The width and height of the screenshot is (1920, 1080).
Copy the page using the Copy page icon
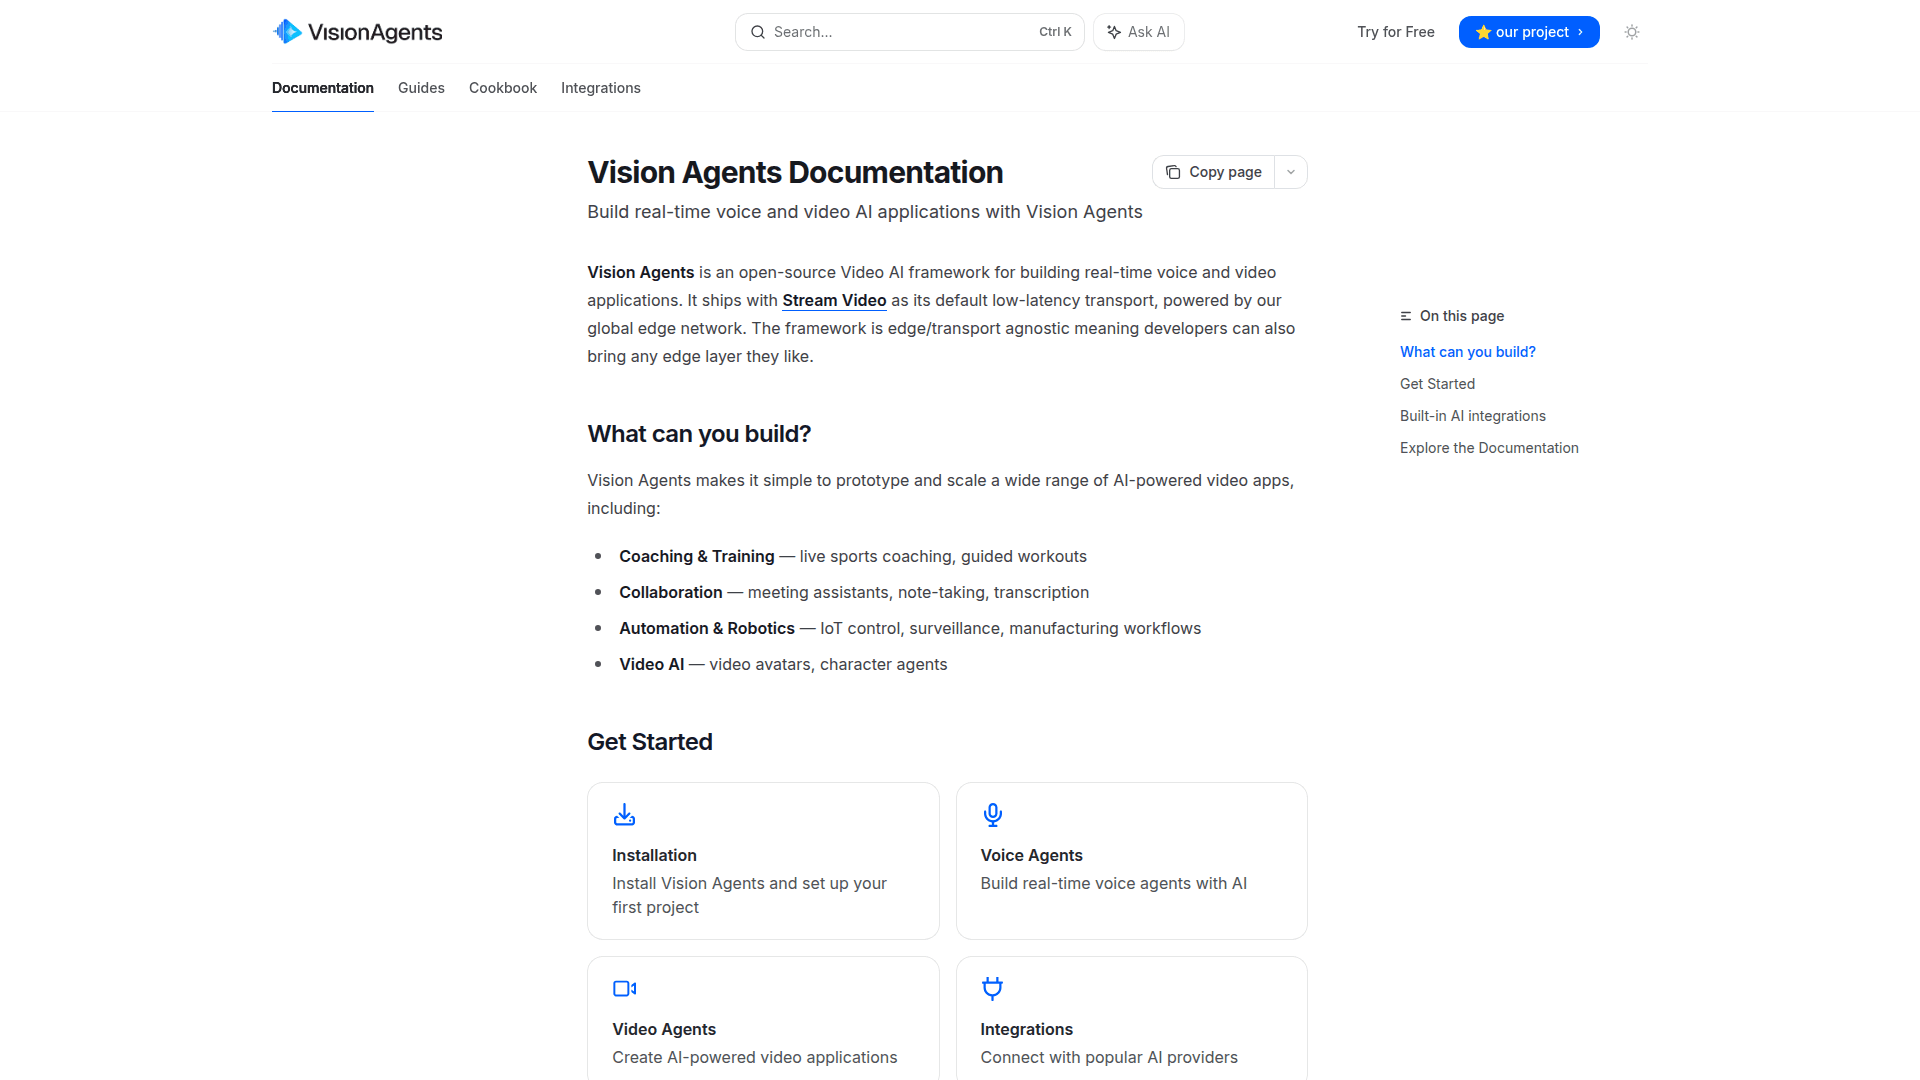[1173, 171]
